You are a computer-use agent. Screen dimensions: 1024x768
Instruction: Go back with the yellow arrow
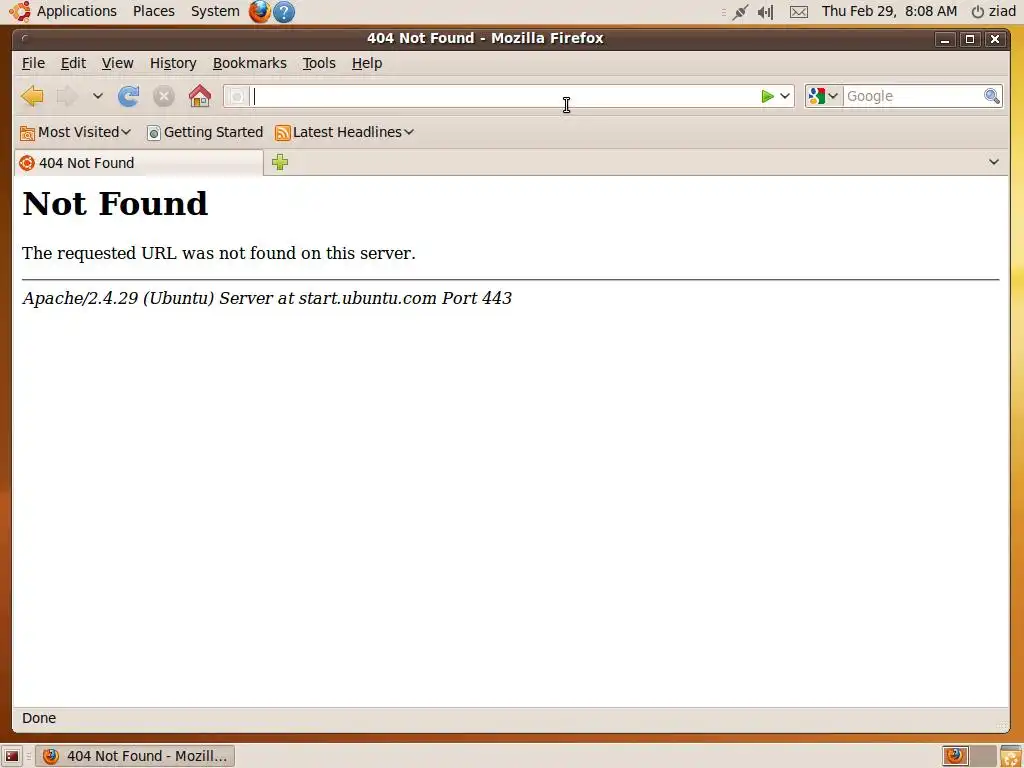(x=32, y=96)
